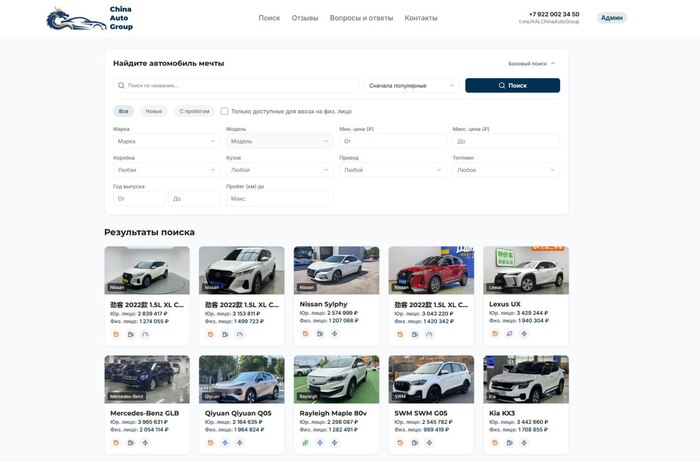Click orange history icon on Lexus UX card
700x462 pixels.
495,333
